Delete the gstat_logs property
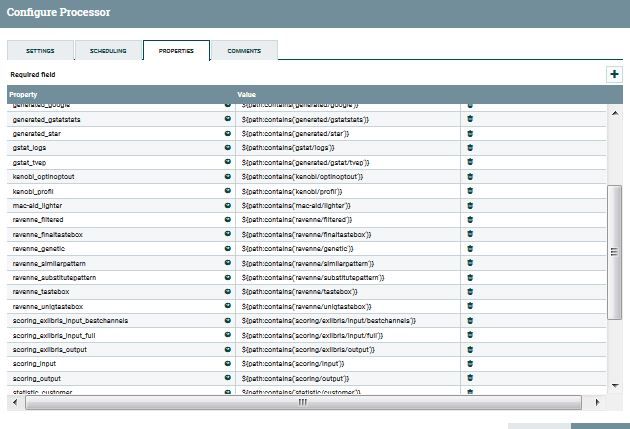 (x=470, y=147)
